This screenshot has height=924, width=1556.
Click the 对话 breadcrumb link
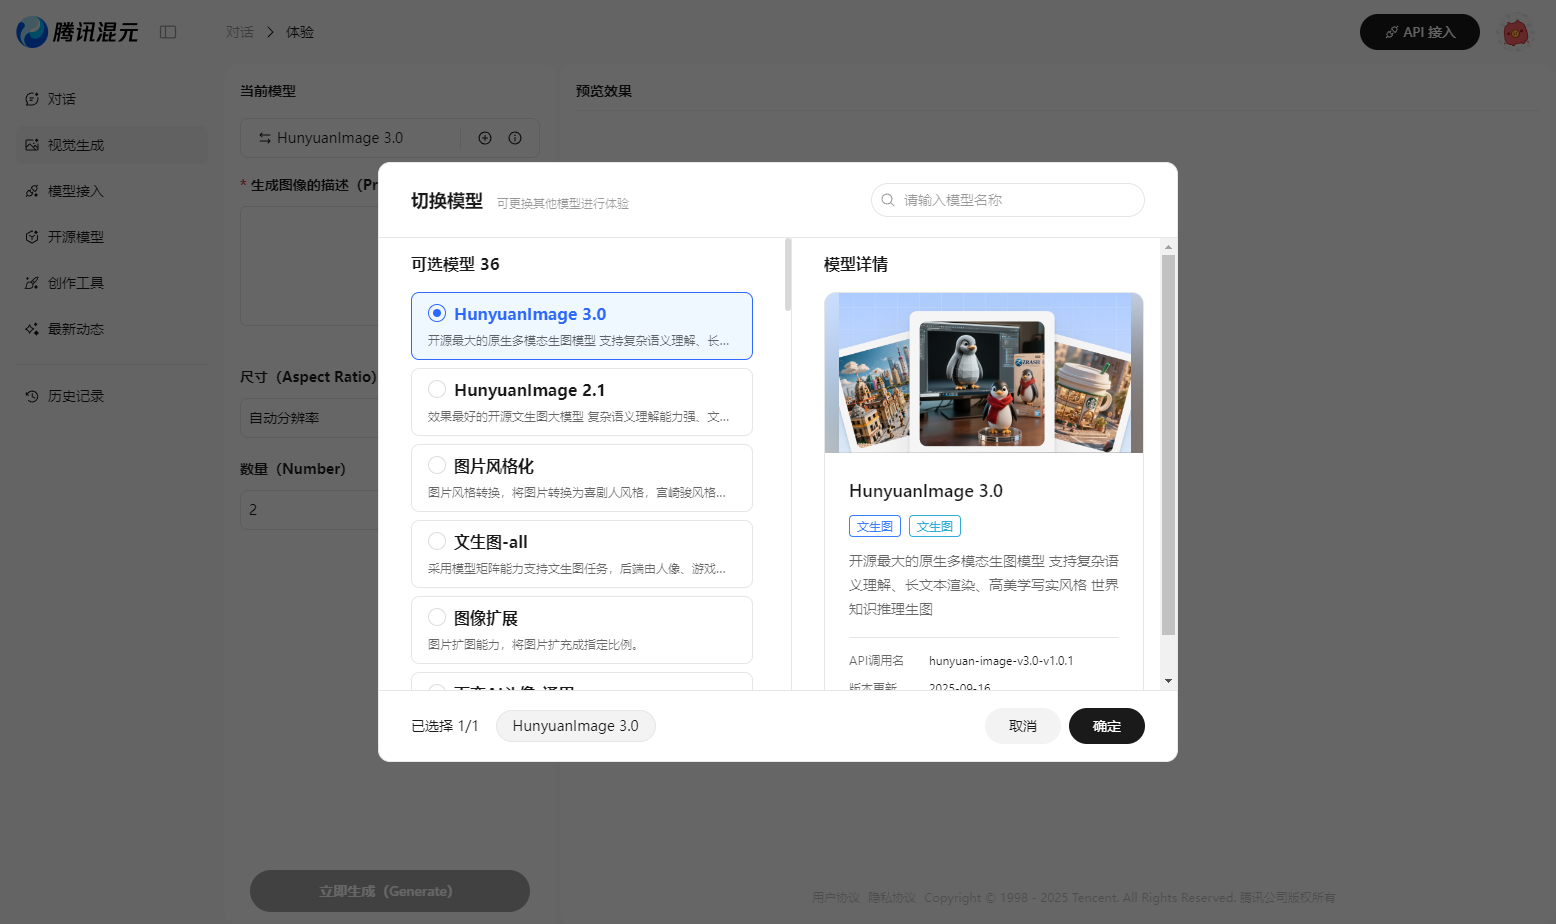click(x=240, y=32)
